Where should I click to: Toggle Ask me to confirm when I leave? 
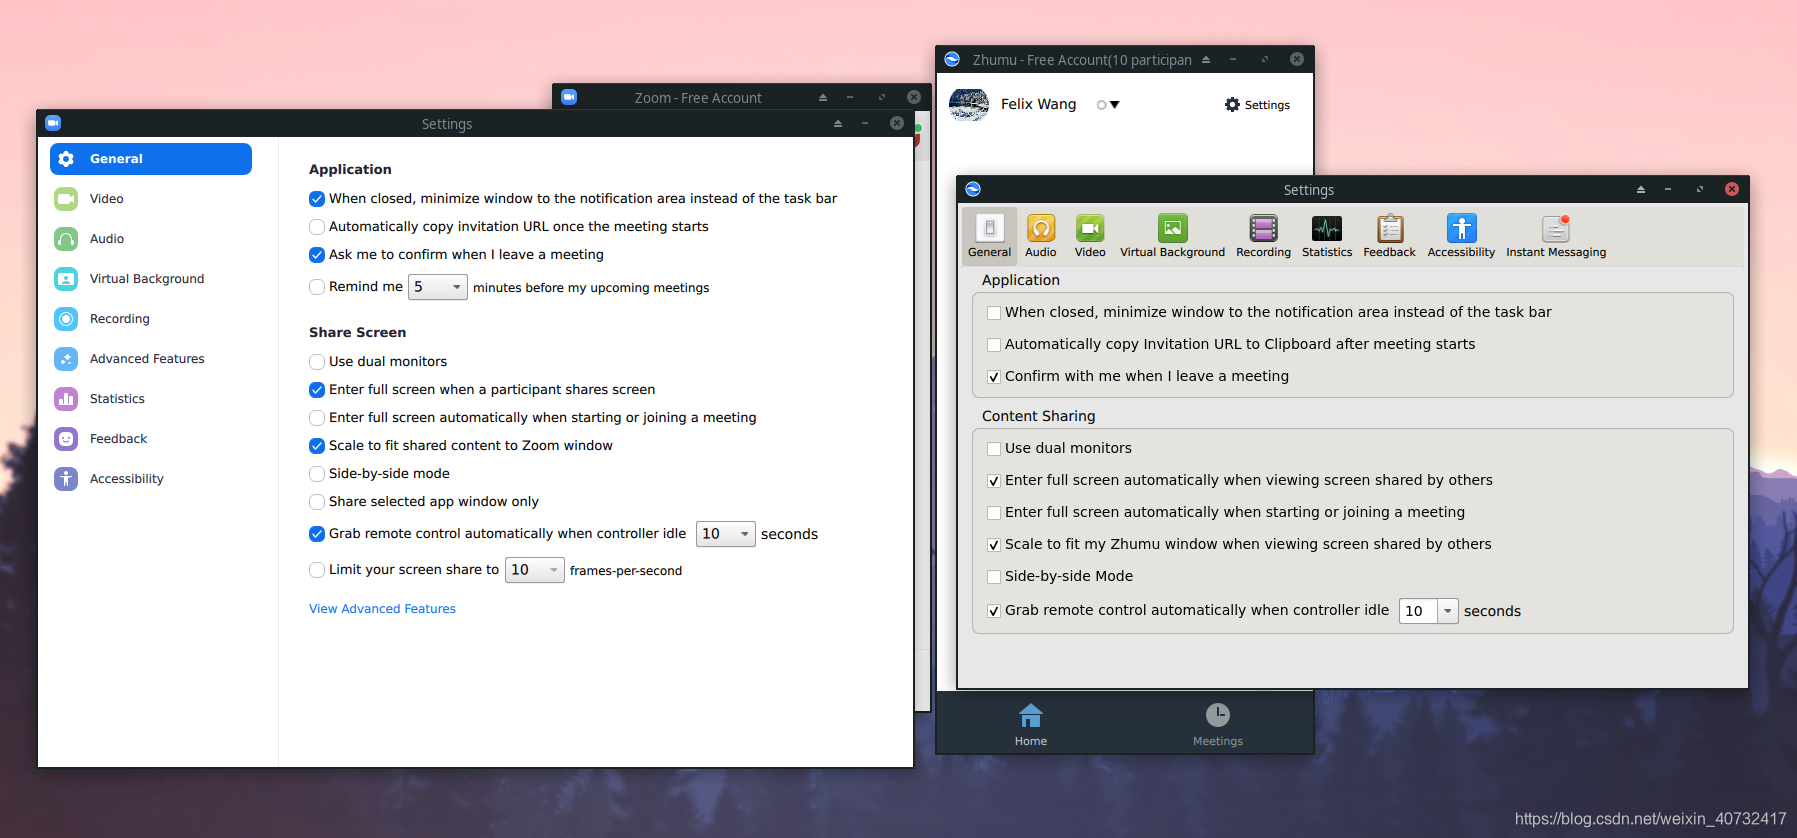click(x=317, y=255)
